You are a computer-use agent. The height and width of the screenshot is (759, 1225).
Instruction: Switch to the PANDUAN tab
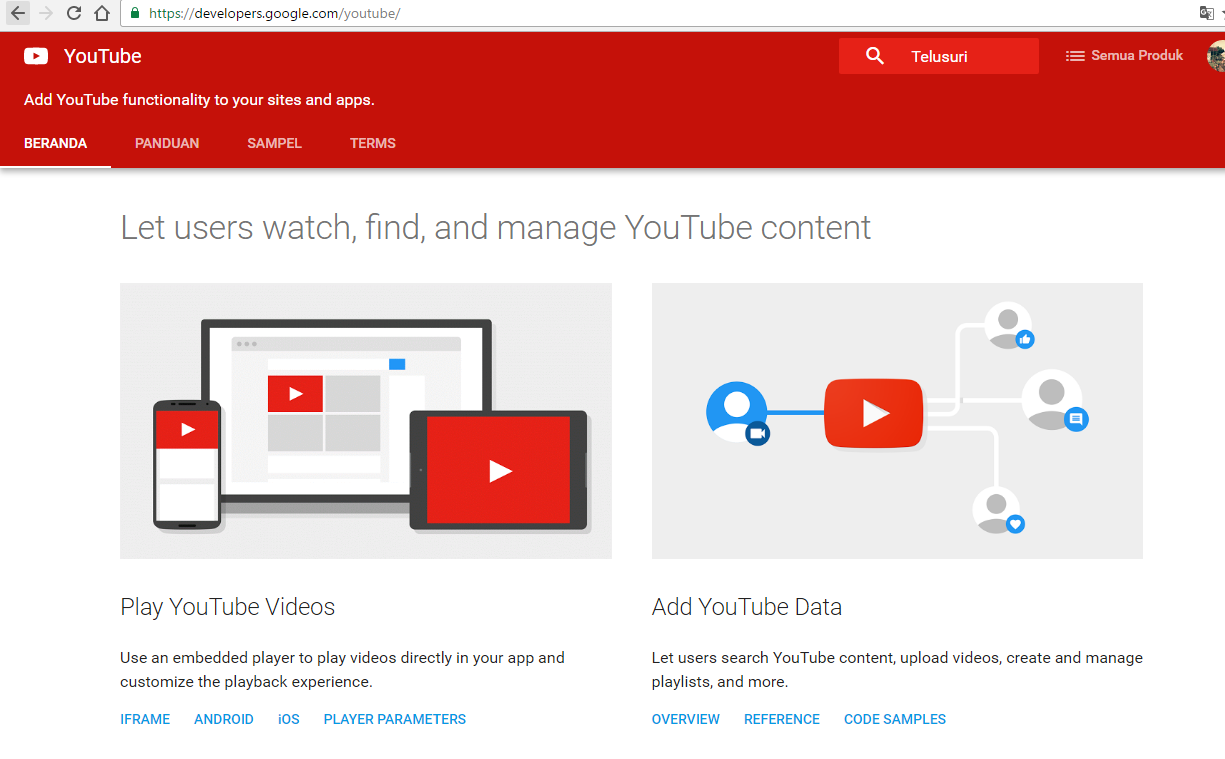pyautogui.click(x=166, y=143)
